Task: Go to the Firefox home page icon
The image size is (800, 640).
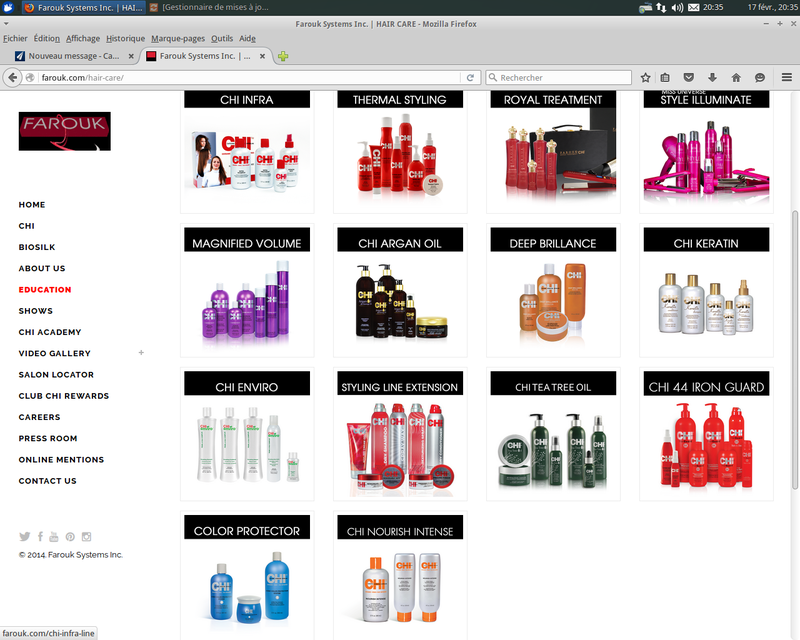Action: tap(736, 78)
